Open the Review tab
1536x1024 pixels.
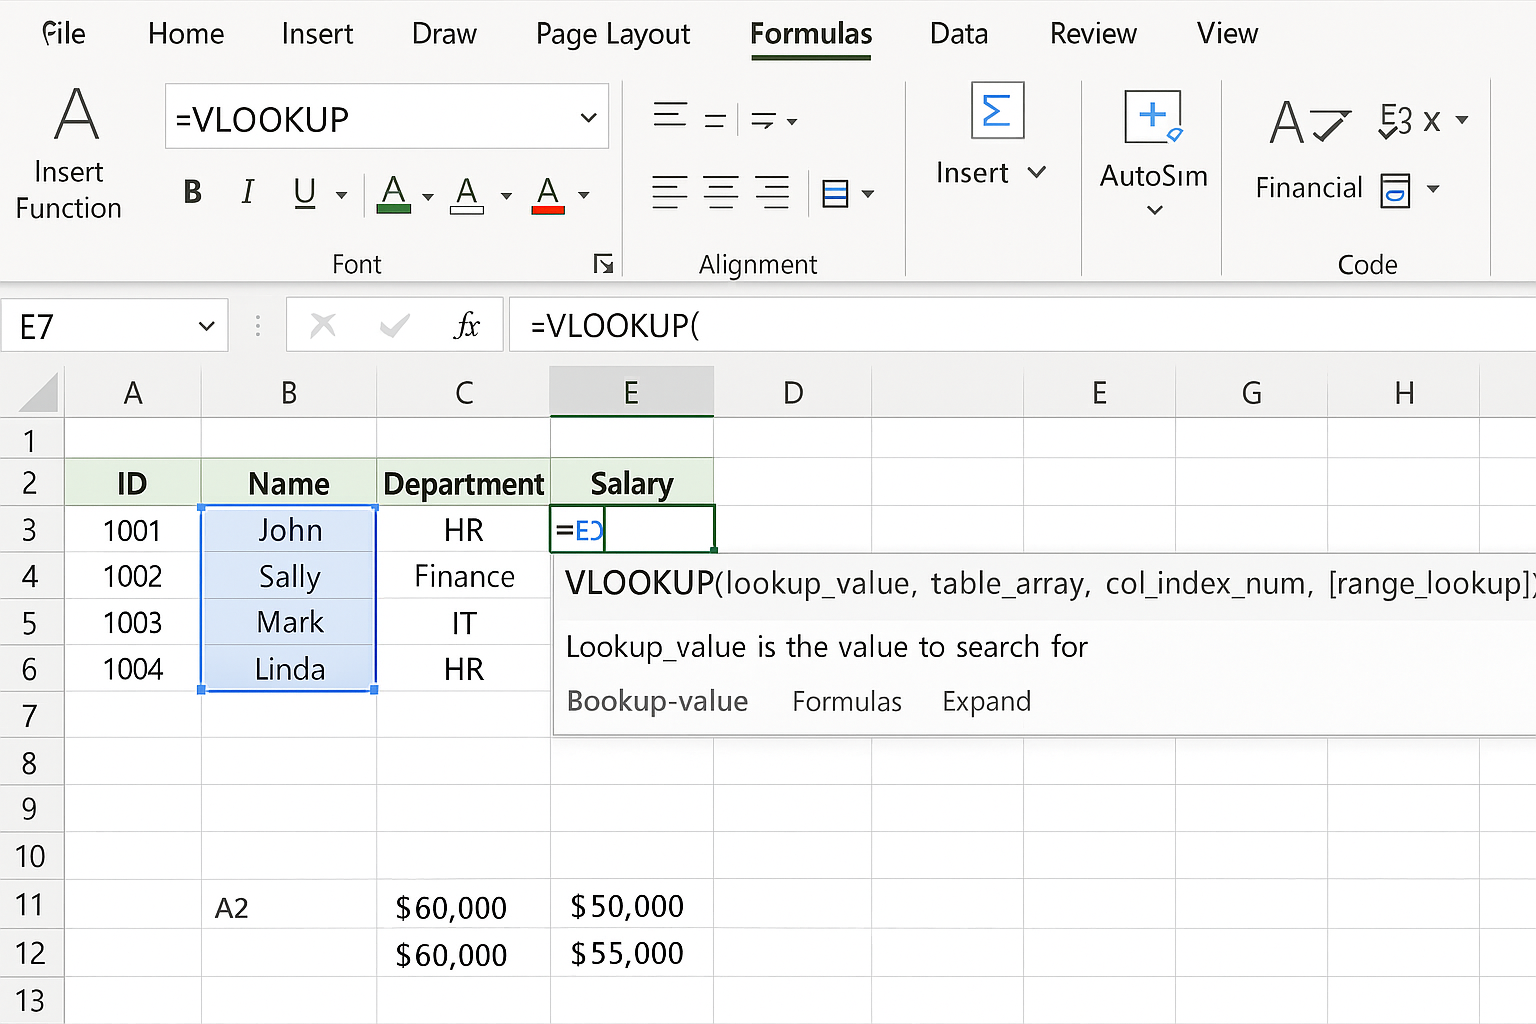point(1093,33)
